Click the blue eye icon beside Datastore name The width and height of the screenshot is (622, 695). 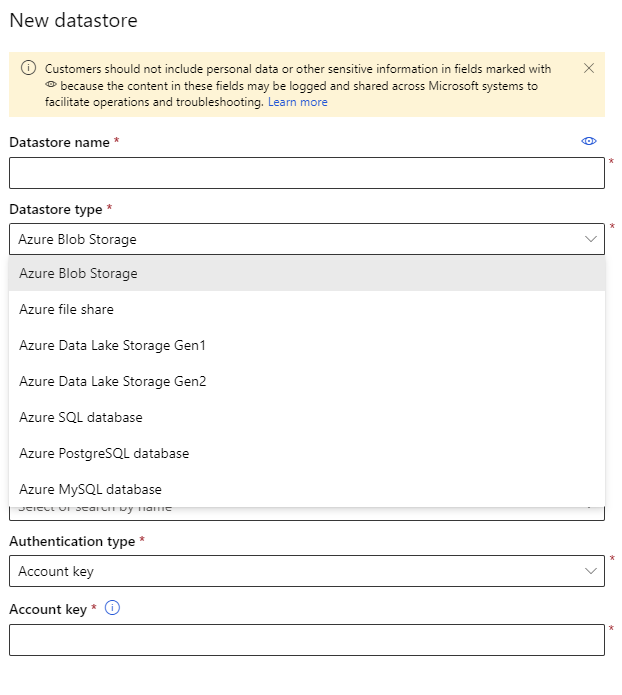[x=589, y=141]
